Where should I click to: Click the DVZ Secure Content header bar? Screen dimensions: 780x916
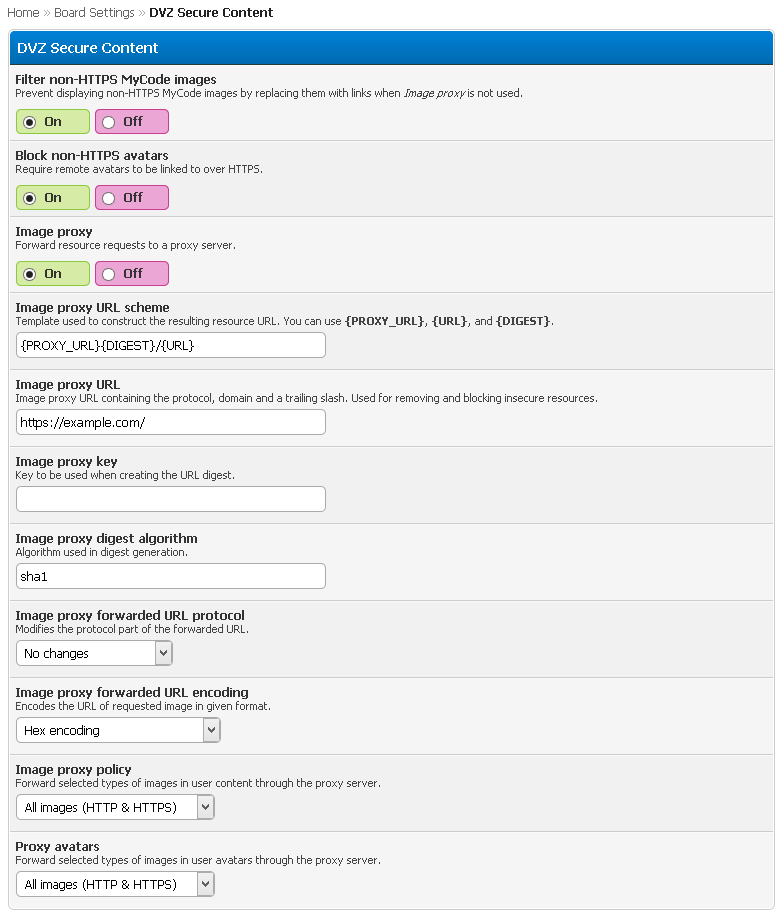pos(391,47)
